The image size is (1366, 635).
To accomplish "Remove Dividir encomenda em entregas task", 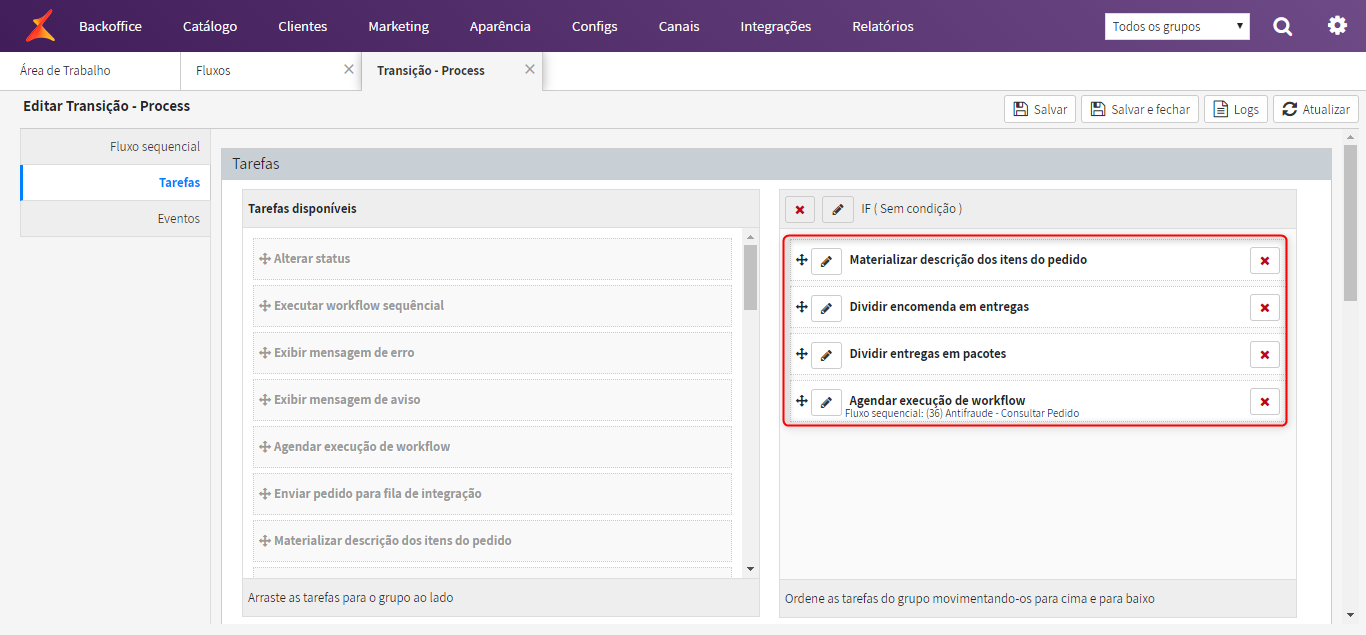I will tap(1265, 307).
